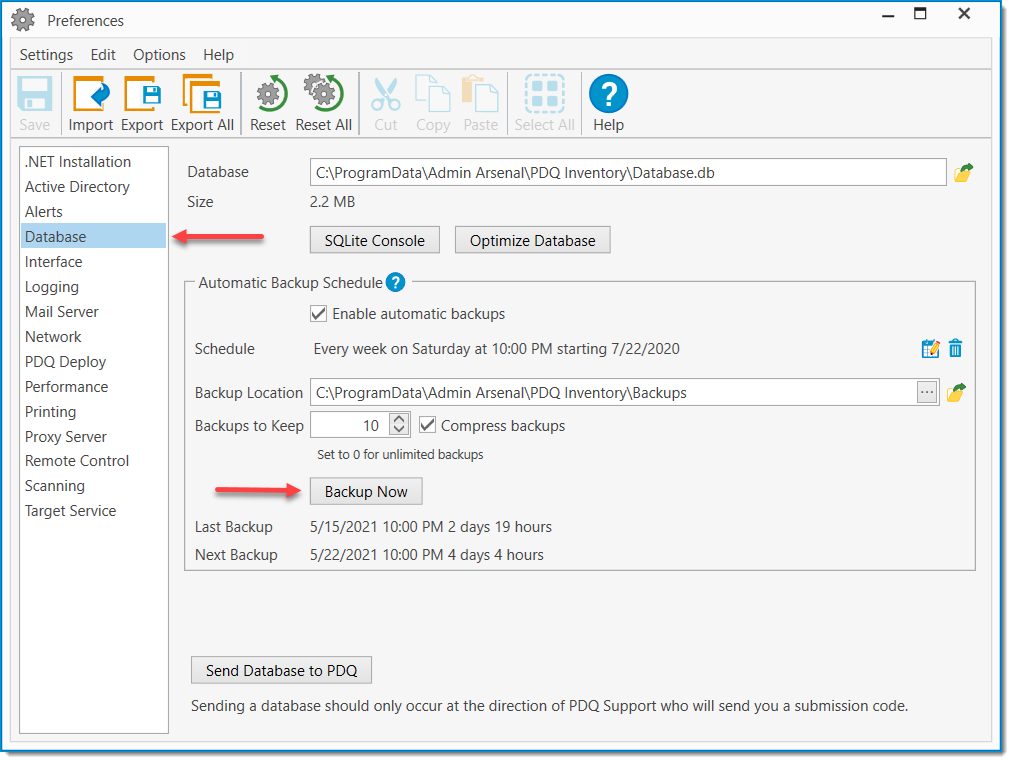The width and height of the screenshot is (1012, 762).
Task: Select Performance preferences page
Action: [x=94, y=386]
